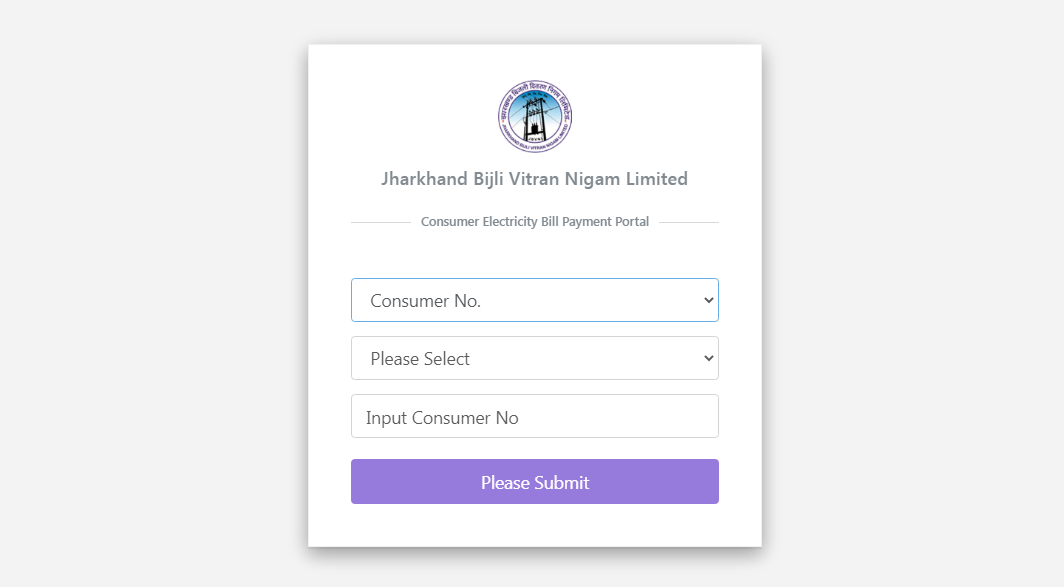Click the blank white card area below Submit
1064x587 pixels.
pyautogui.click(x=535, y=525)
